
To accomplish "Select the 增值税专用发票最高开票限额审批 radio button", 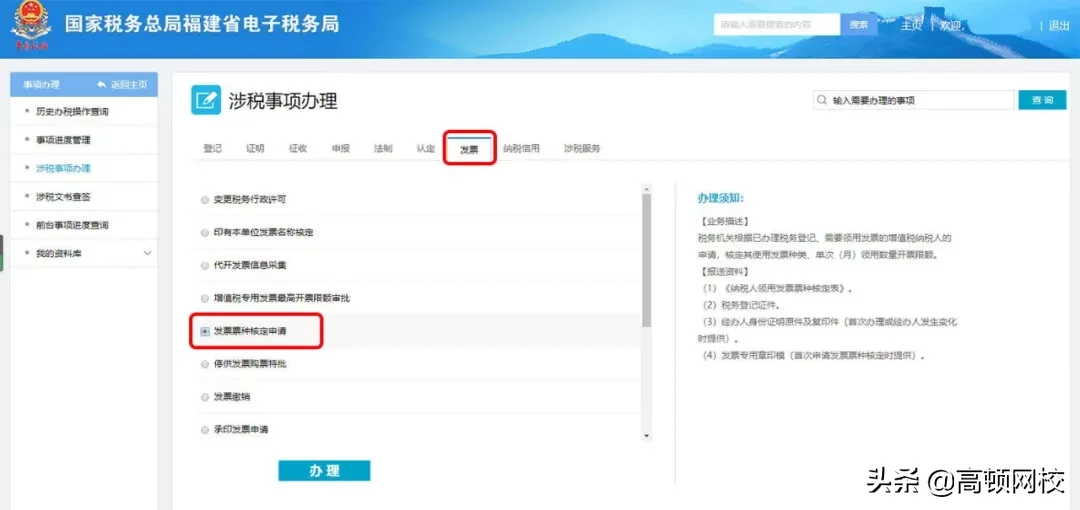I will point(205,298).
